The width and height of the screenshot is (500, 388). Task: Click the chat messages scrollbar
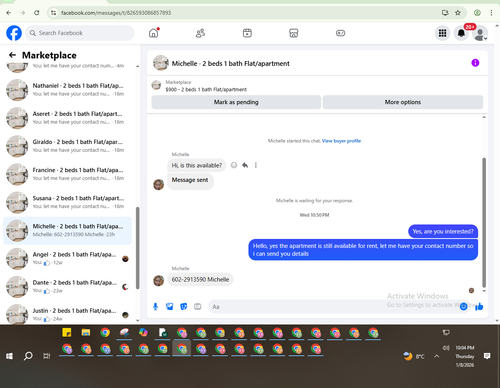(484, 222)
